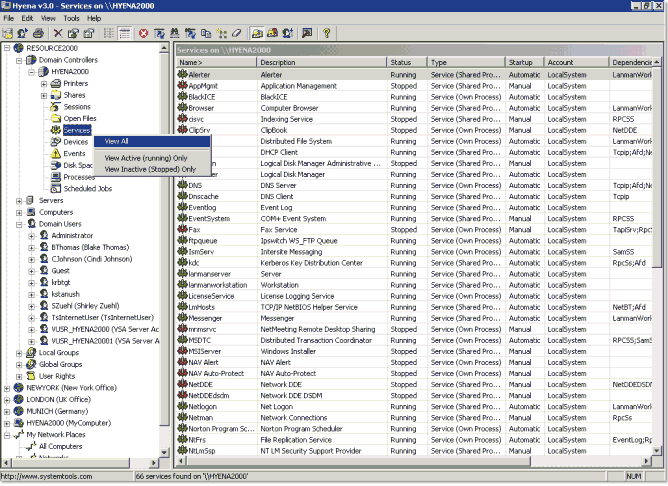Expand the NEWYORK (New York Office) node
This screenshot has height=486, width=668.
[6, 388]
